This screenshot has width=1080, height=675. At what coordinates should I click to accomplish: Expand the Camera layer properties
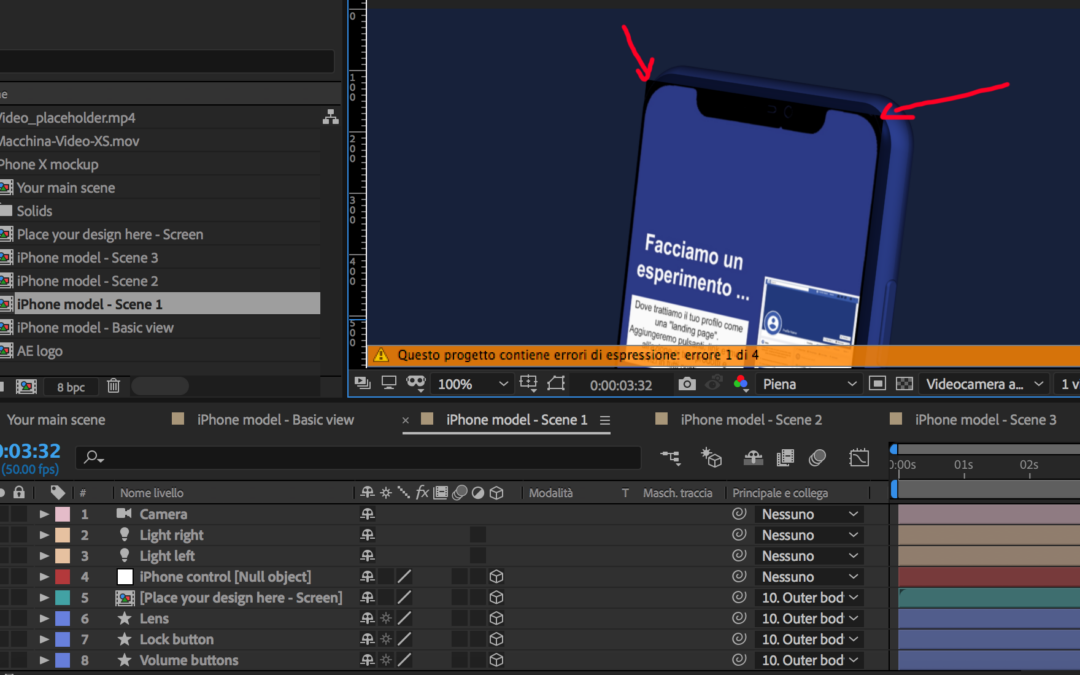pyautogui.click(x=44, y=514)
